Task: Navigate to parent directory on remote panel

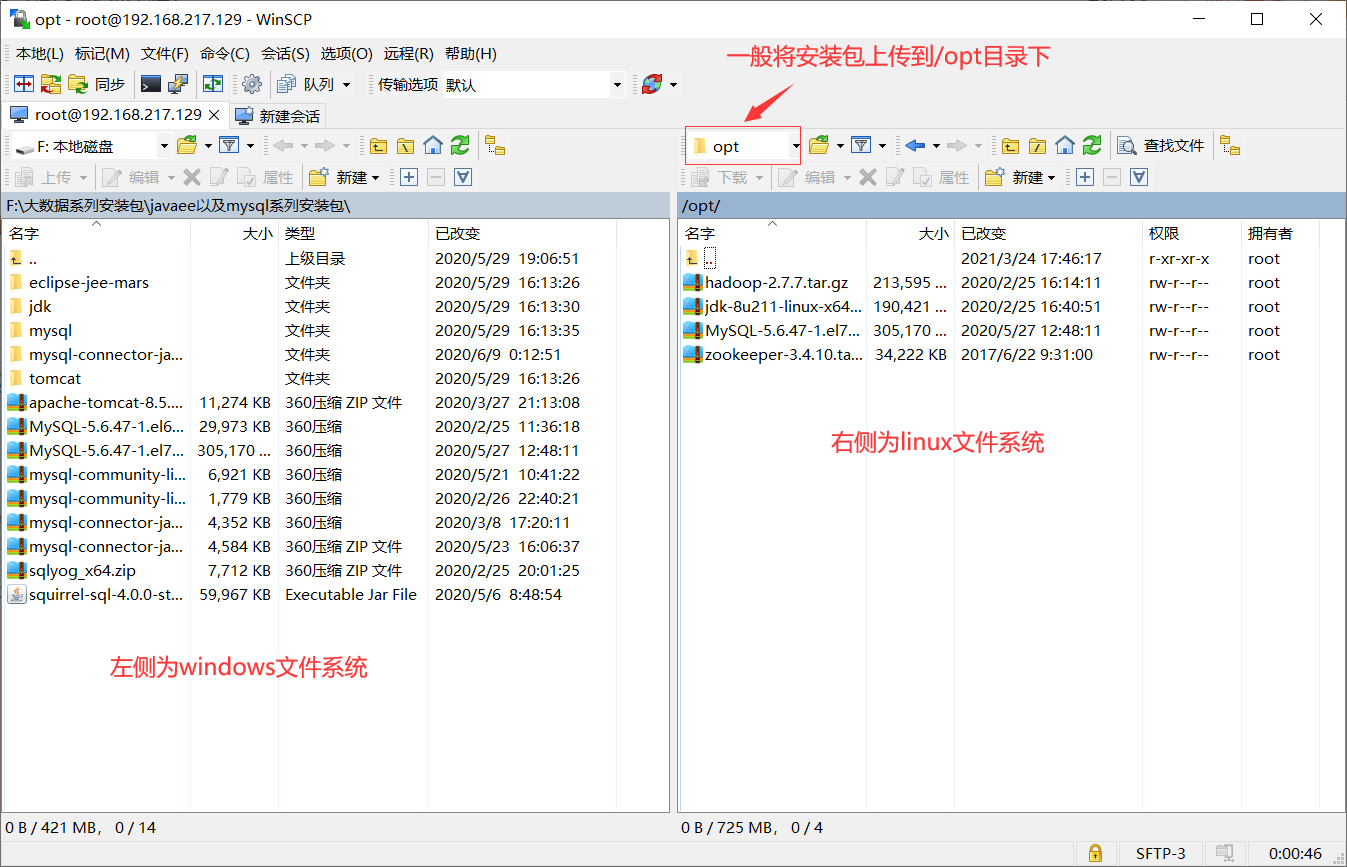Action: point(1011,146)
